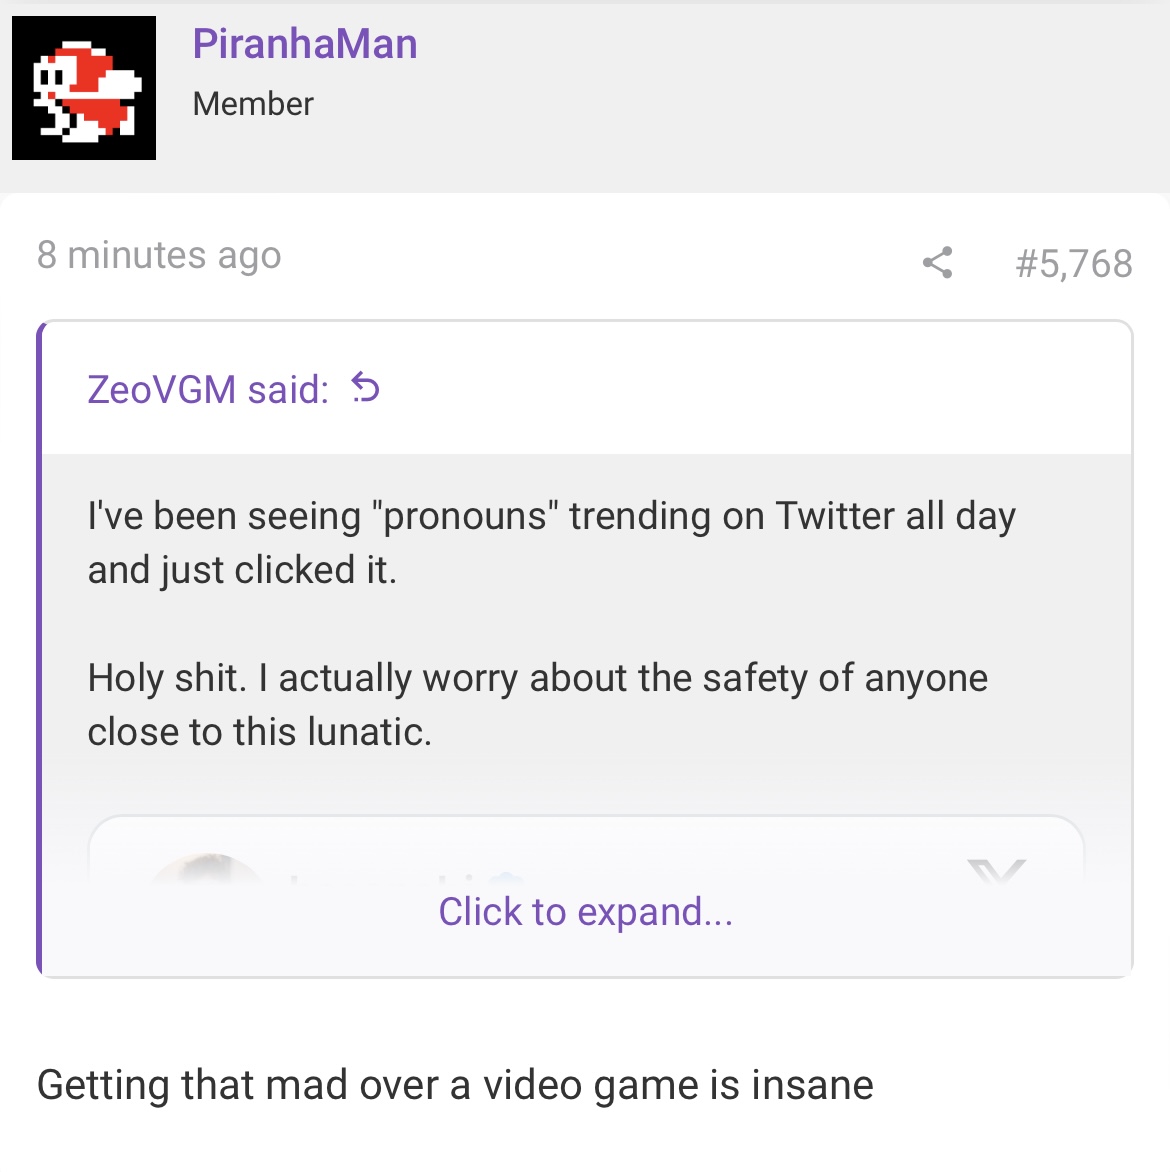Click the purple left border of quote block

click(x=40, y=649)
